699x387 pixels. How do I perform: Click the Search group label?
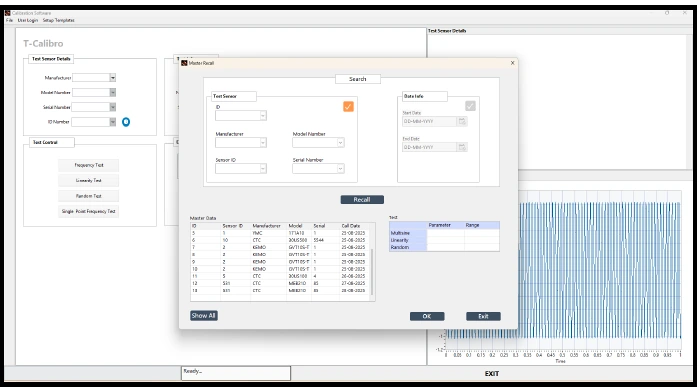click(x=358, y=79)
